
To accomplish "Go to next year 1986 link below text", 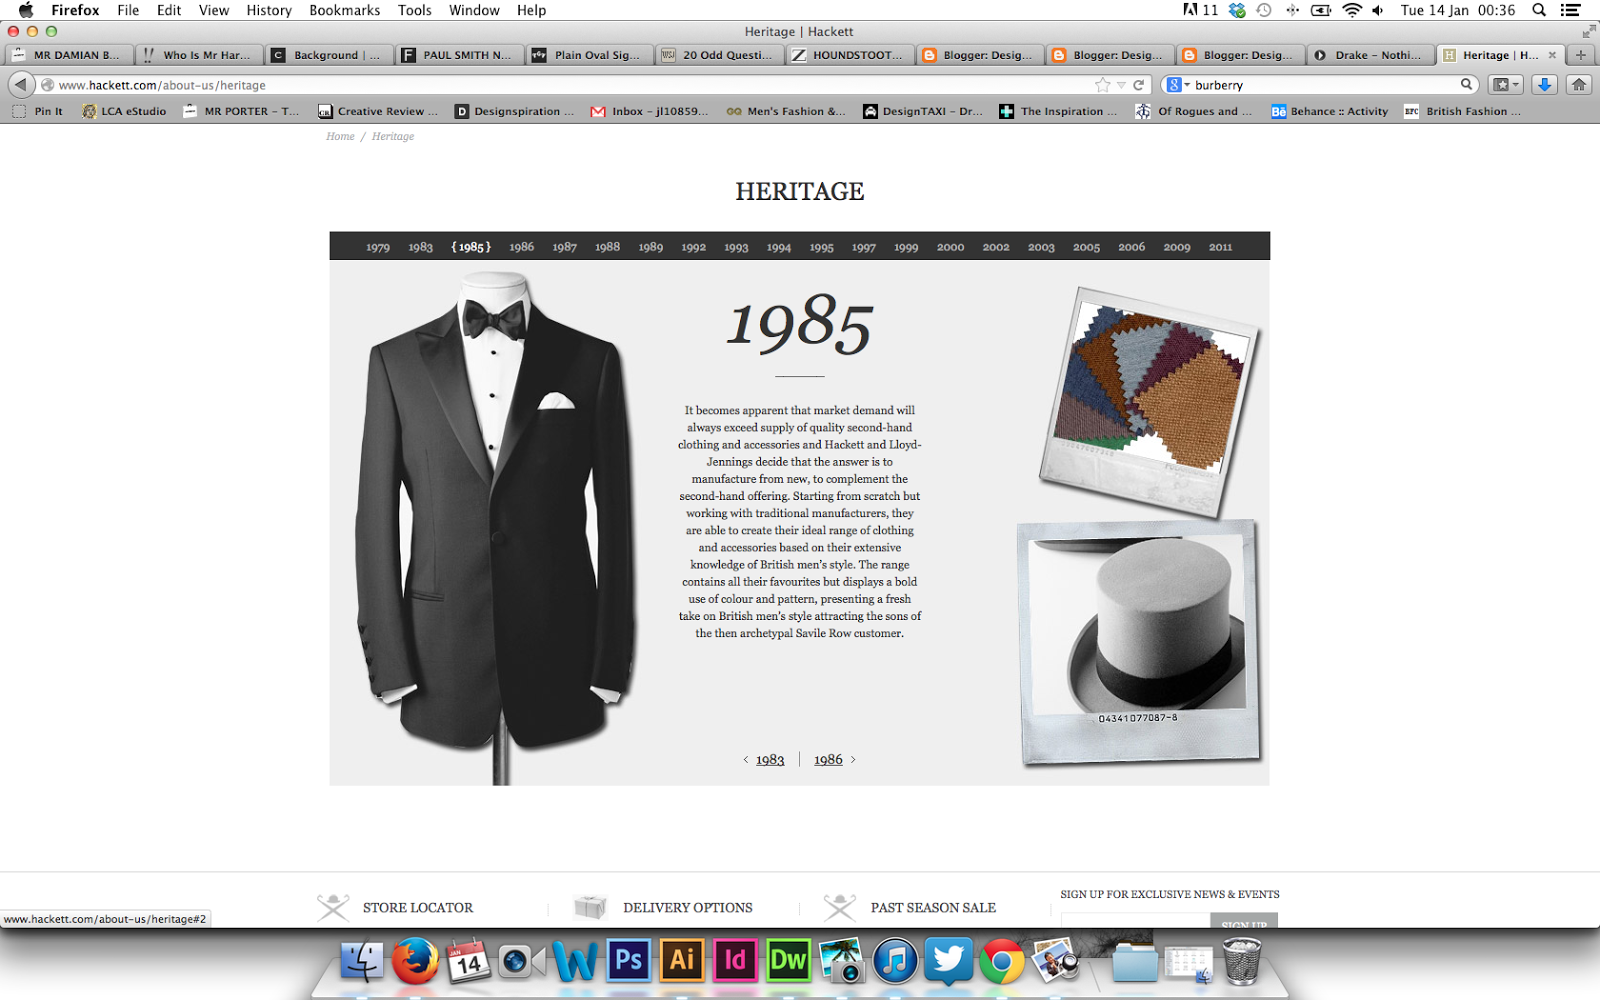I will point(828,760).
